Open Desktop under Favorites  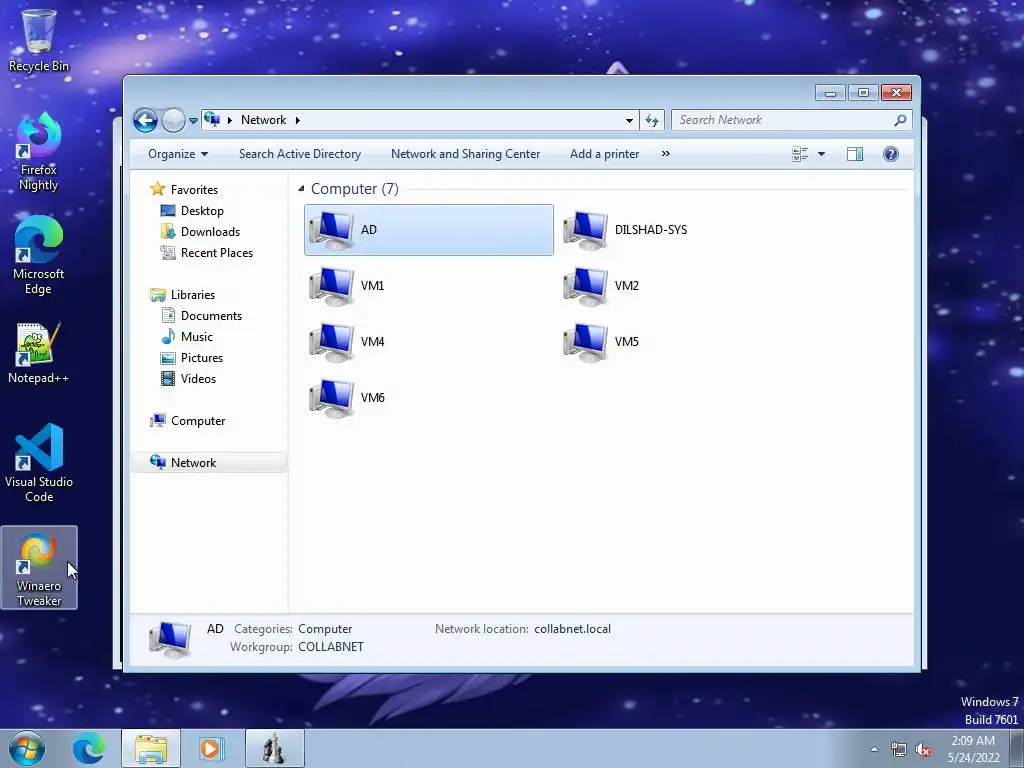click(x=202, y=211)
